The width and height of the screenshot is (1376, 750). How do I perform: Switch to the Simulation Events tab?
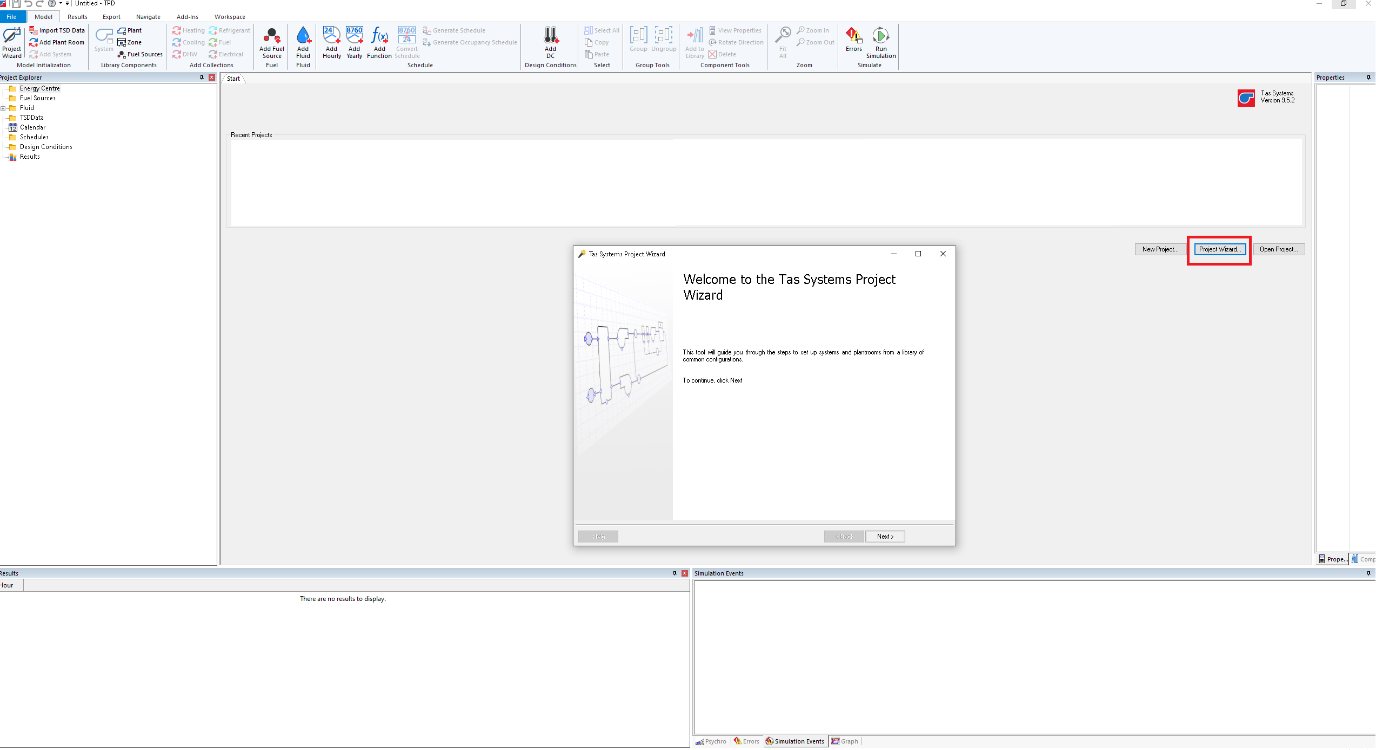[x=796, y=742]
